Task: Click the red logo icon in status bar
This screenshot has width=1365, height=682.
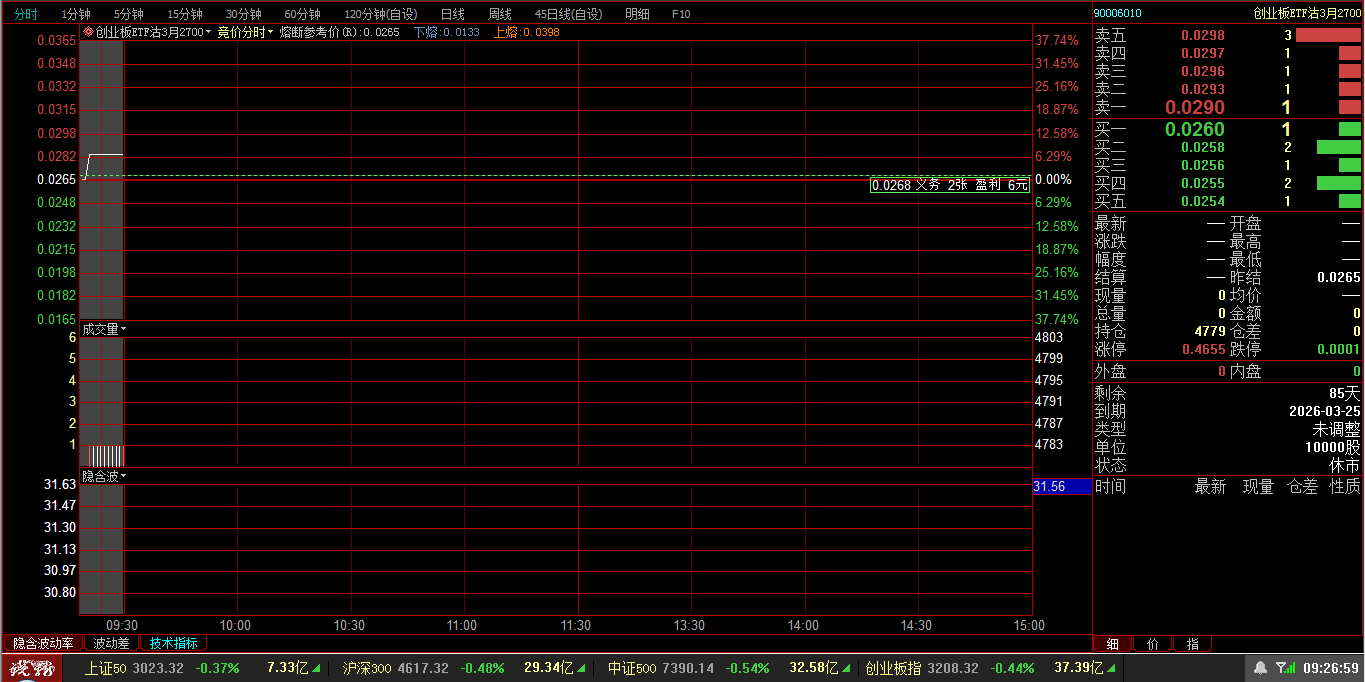Action: click(x=30, y=668)
